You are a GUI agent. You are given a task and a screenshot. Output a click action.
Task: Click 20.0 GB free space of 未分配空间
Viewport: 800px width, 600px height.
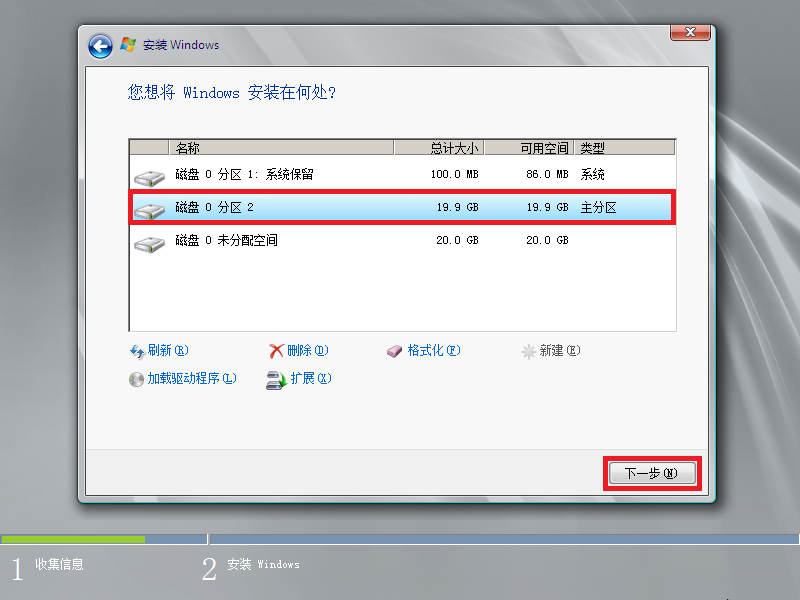tap(547, 240)
